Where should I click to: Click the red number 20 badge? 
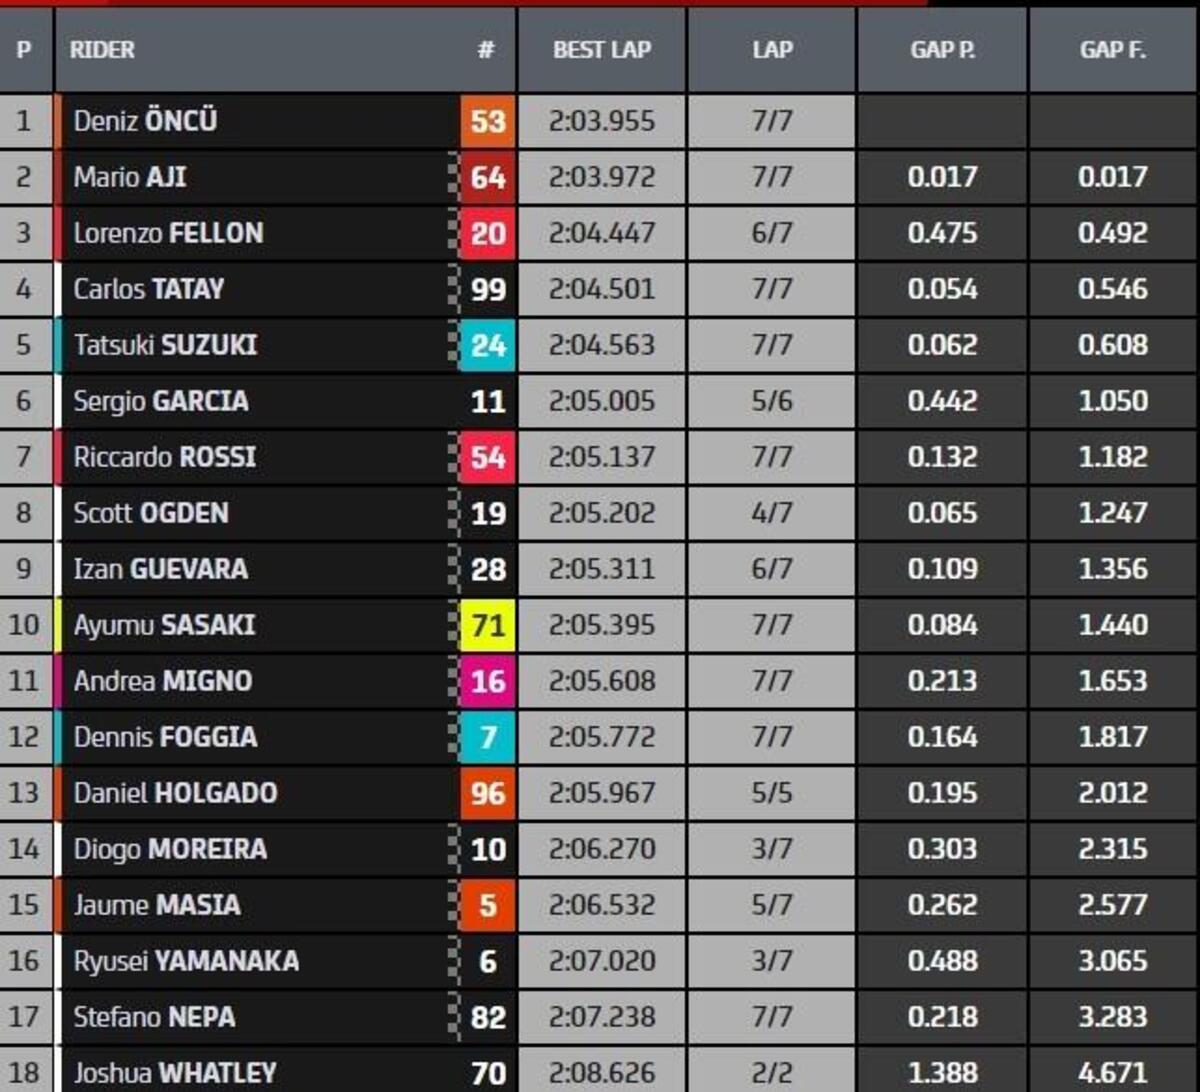(487, 234)
